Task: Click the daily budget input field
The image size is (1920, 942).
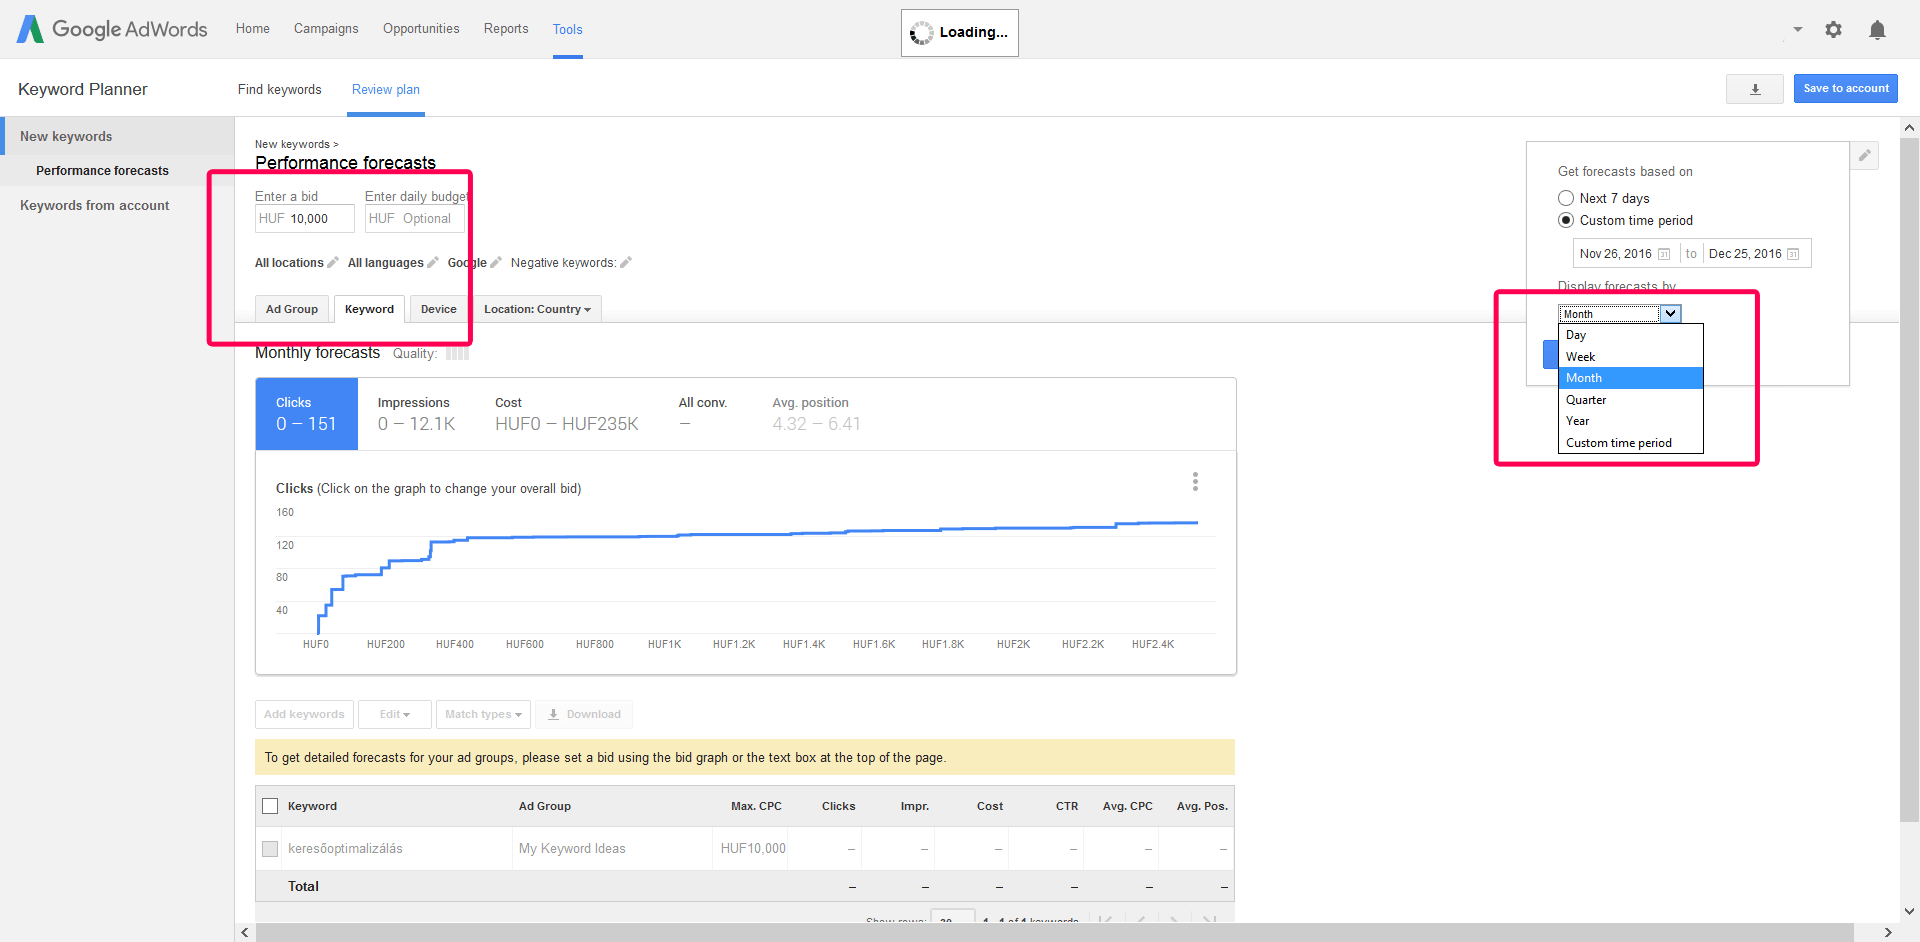Action: point(415,219)
